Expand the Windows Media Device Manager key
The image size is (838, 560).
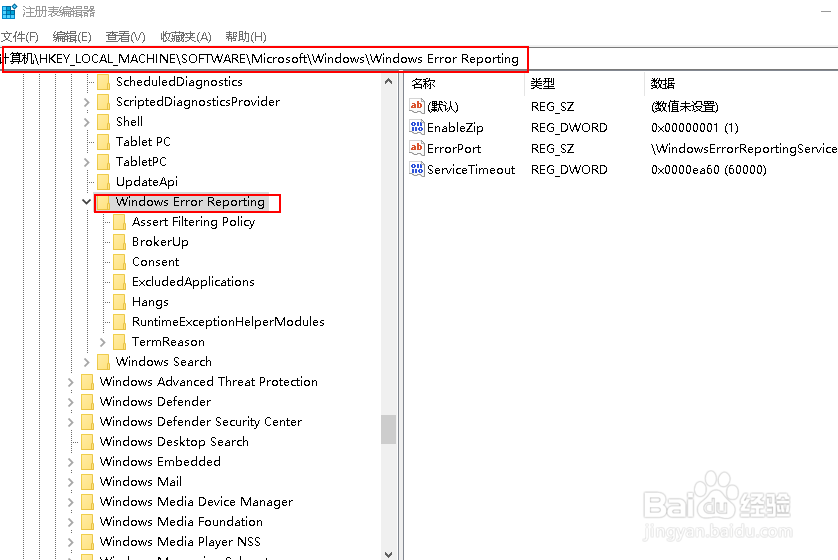71,502
